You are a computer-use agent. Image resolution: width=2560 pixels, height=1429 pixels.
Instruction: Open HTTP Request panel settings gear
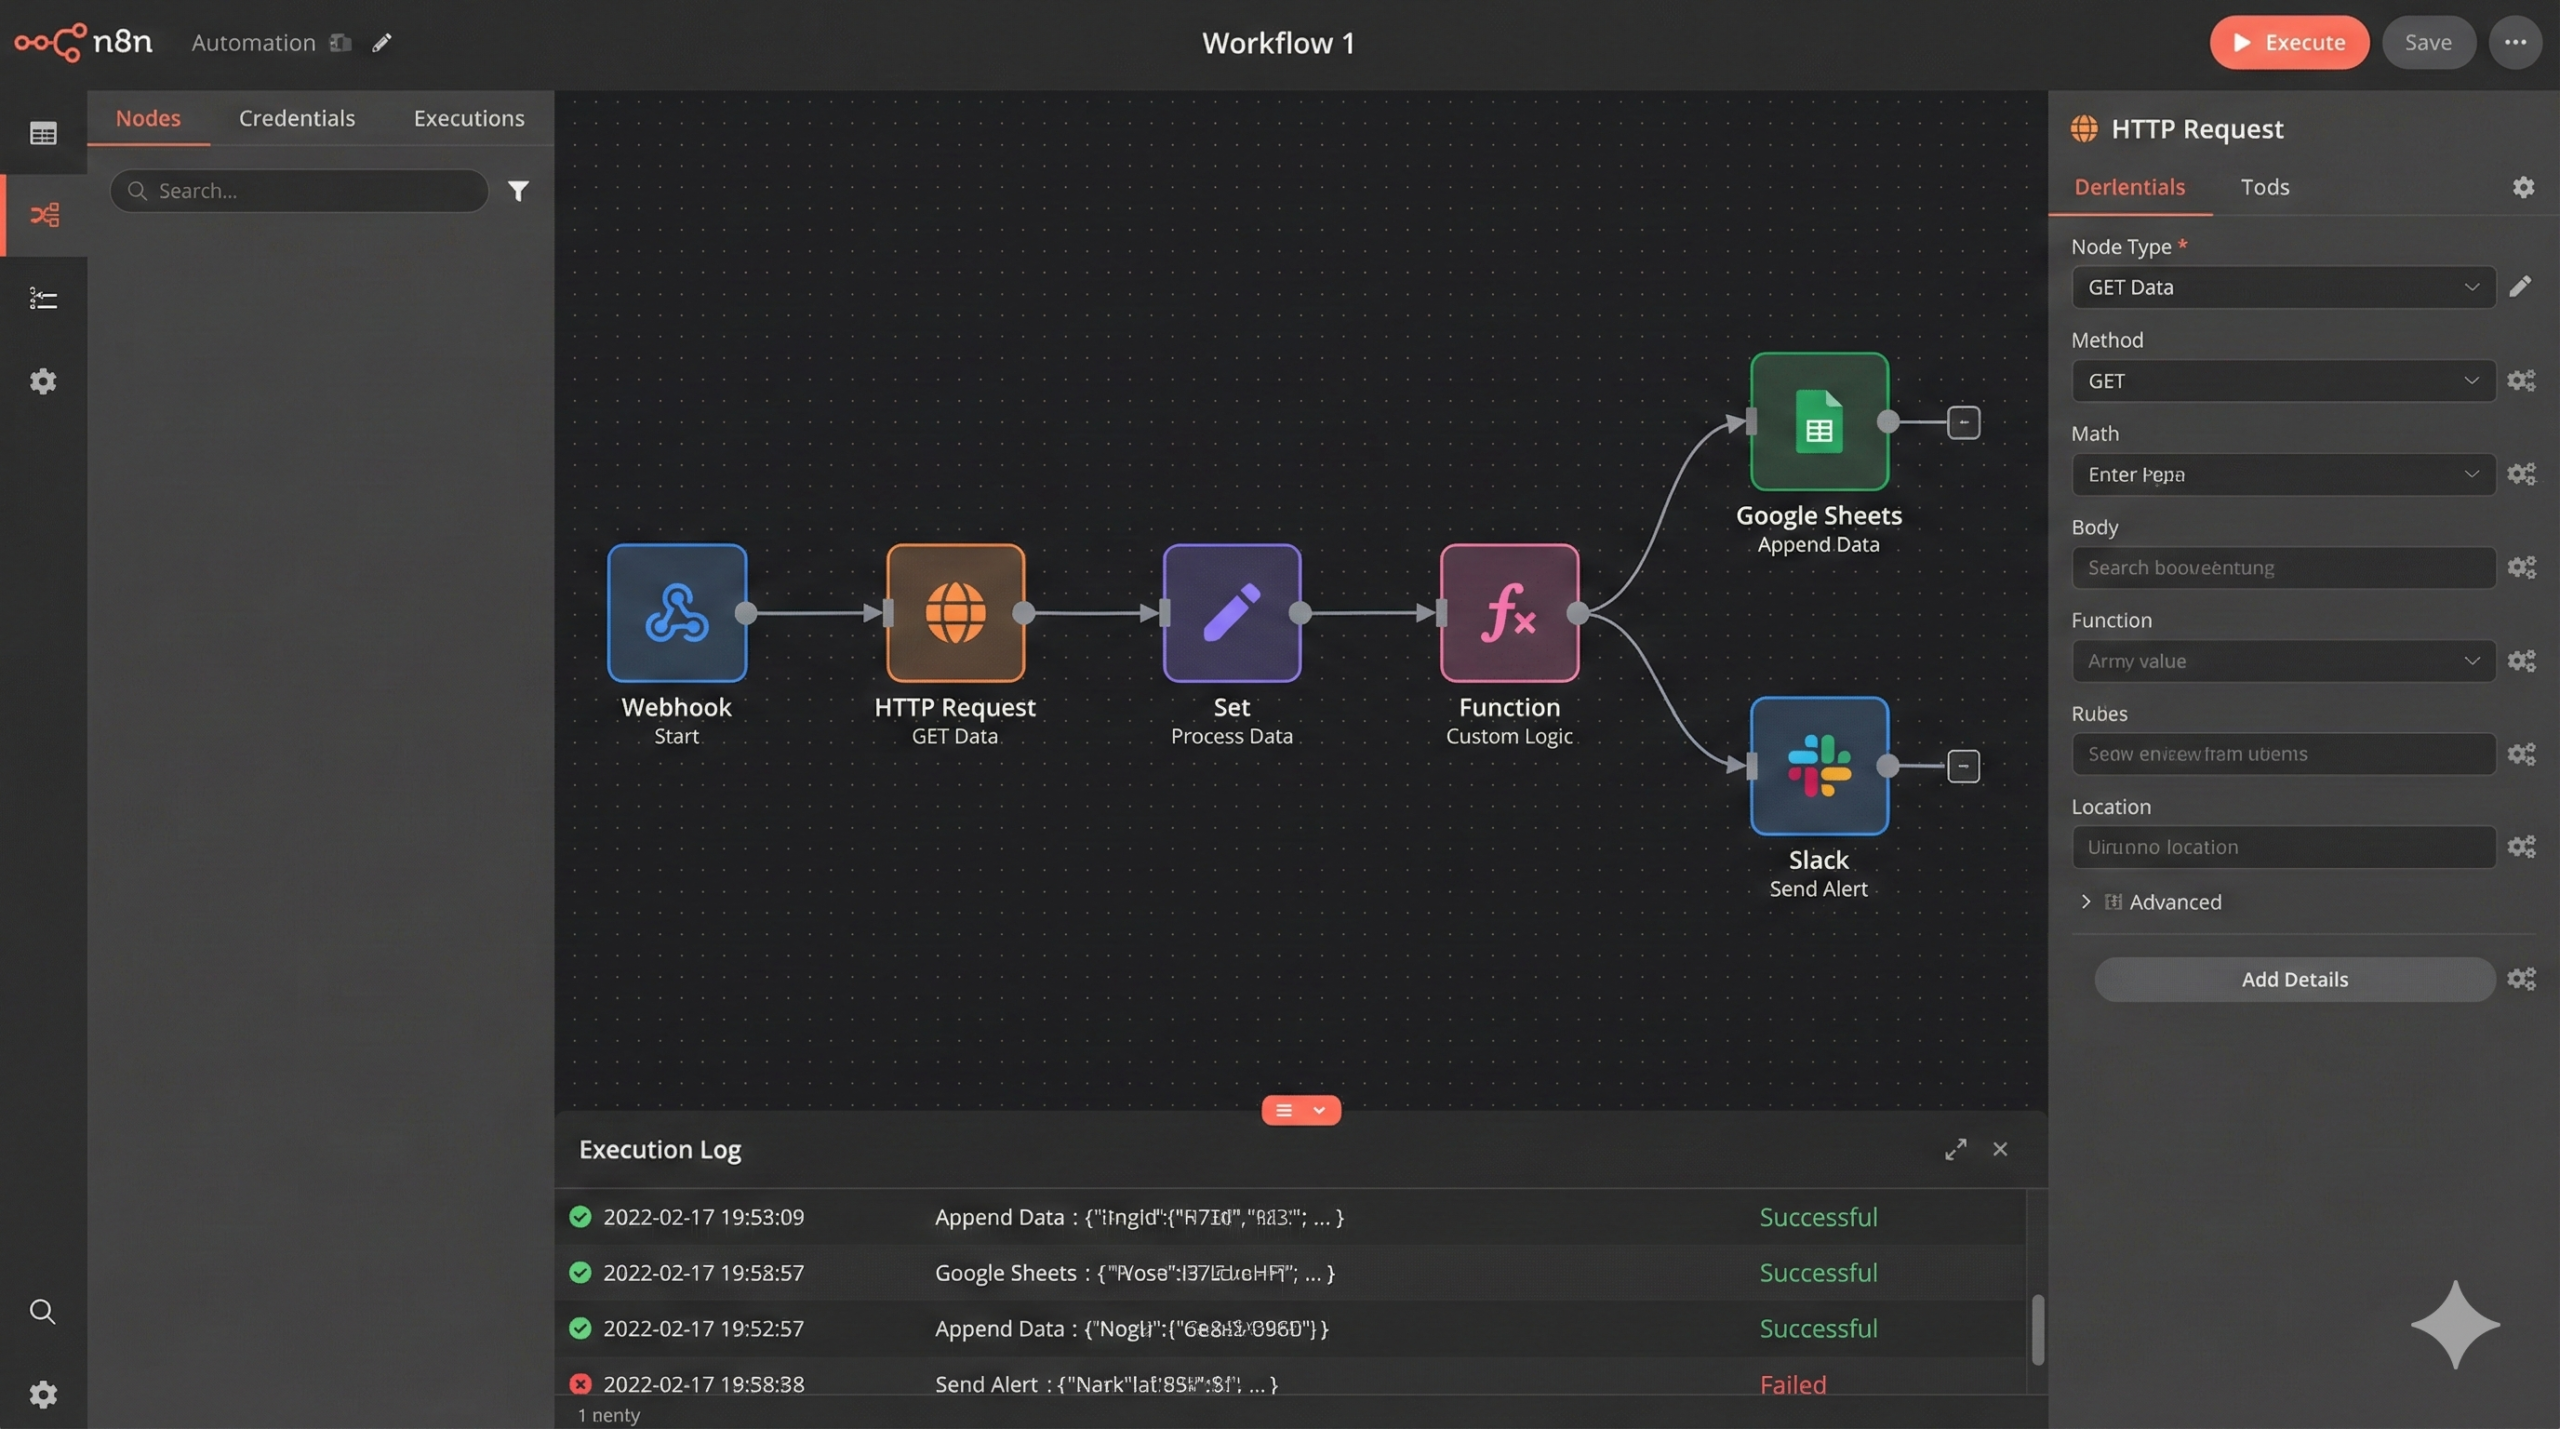2523,187
